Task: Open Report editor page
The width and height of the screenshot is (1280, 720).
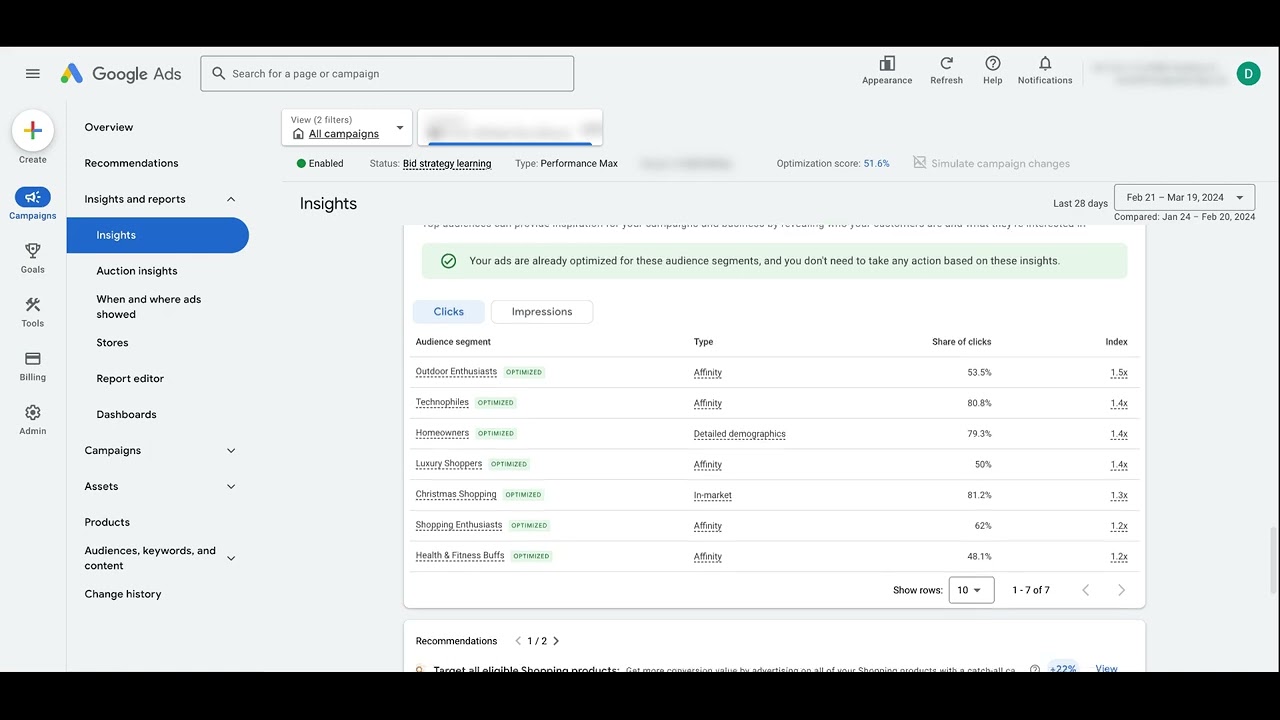Action: [130, 379]
